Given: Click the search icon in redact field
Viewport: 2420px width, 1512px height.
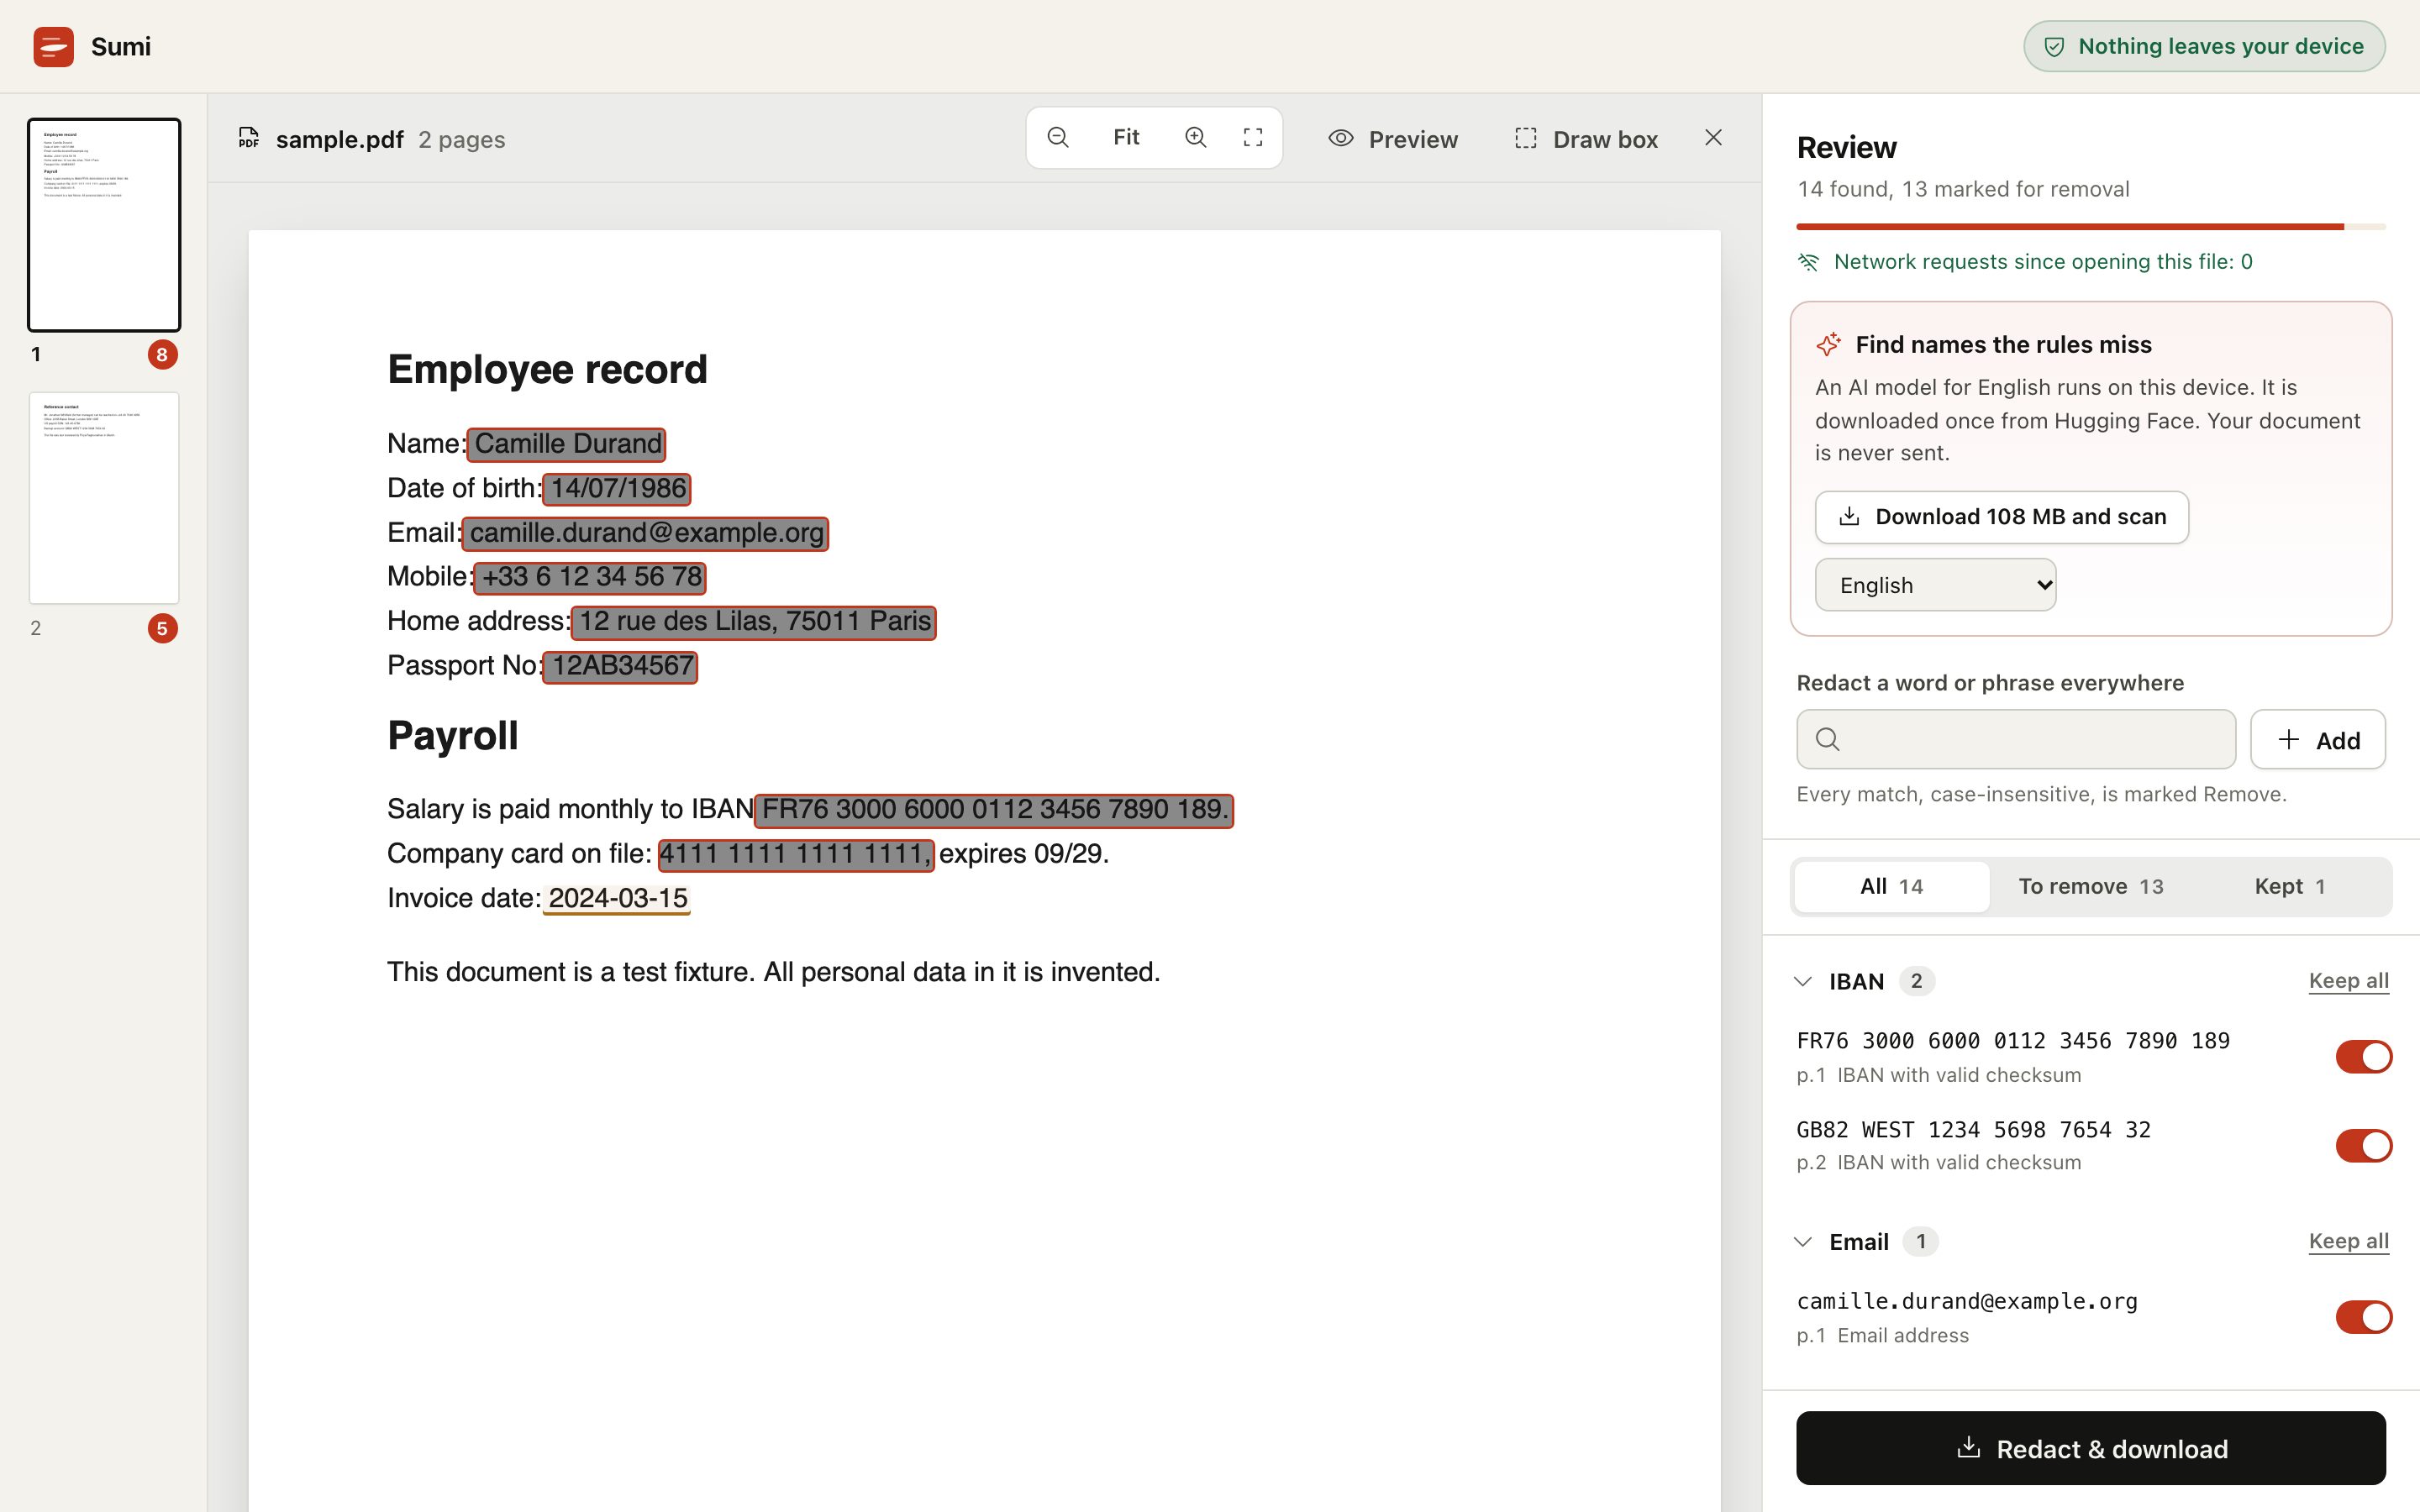Looking at the screenshot, I should point(1828,739).
